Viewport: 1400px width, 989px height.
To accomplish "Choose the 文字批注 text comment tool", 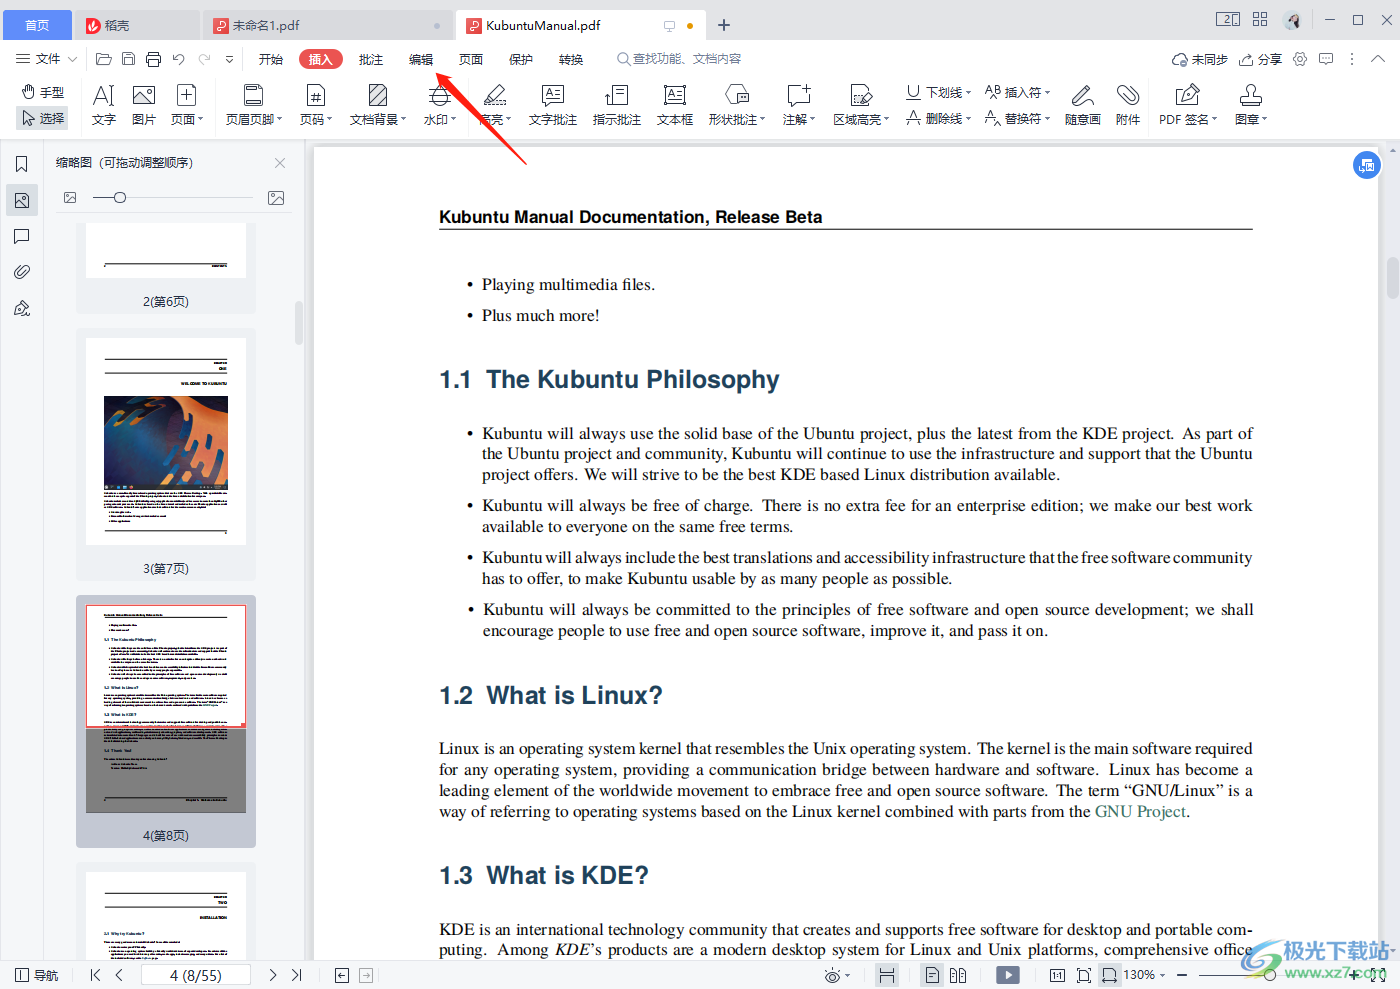I will tap(553, 105).
